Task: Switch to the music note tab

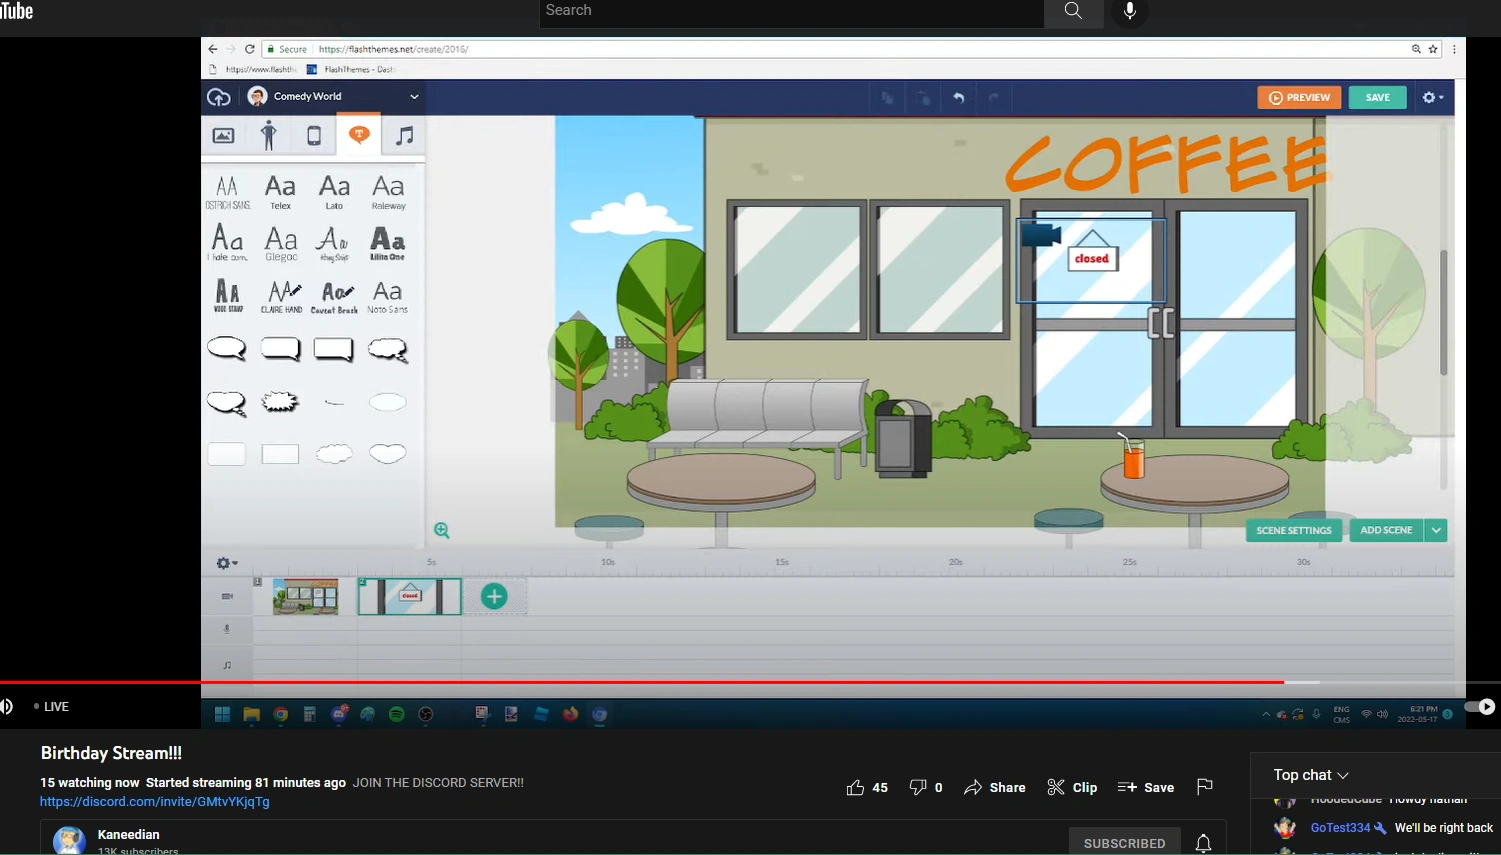Action: click(x=404, y=135)
